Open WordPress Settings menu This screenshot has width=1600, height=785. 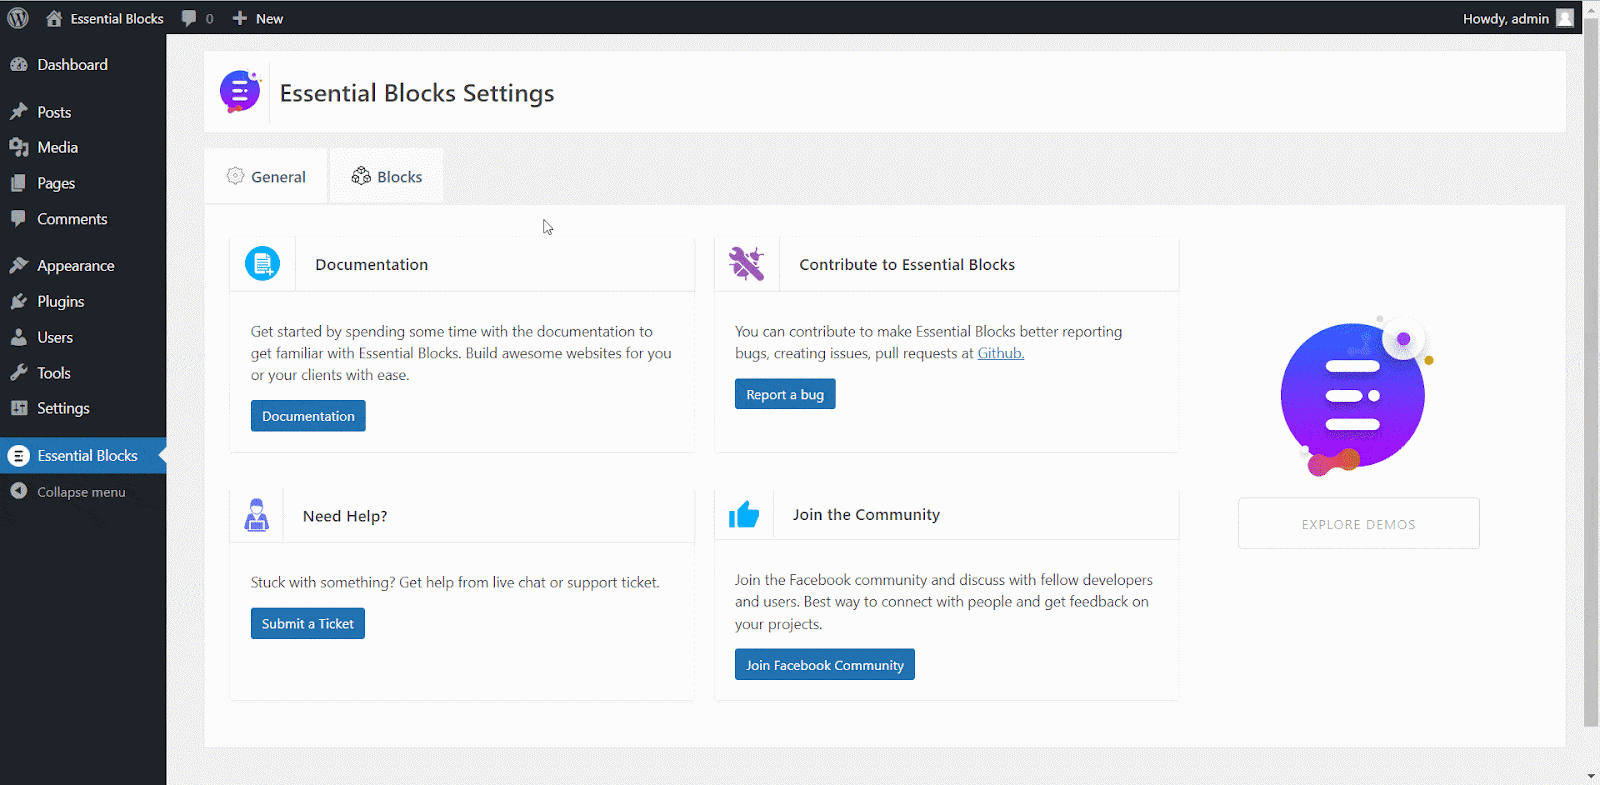(83, 408)
